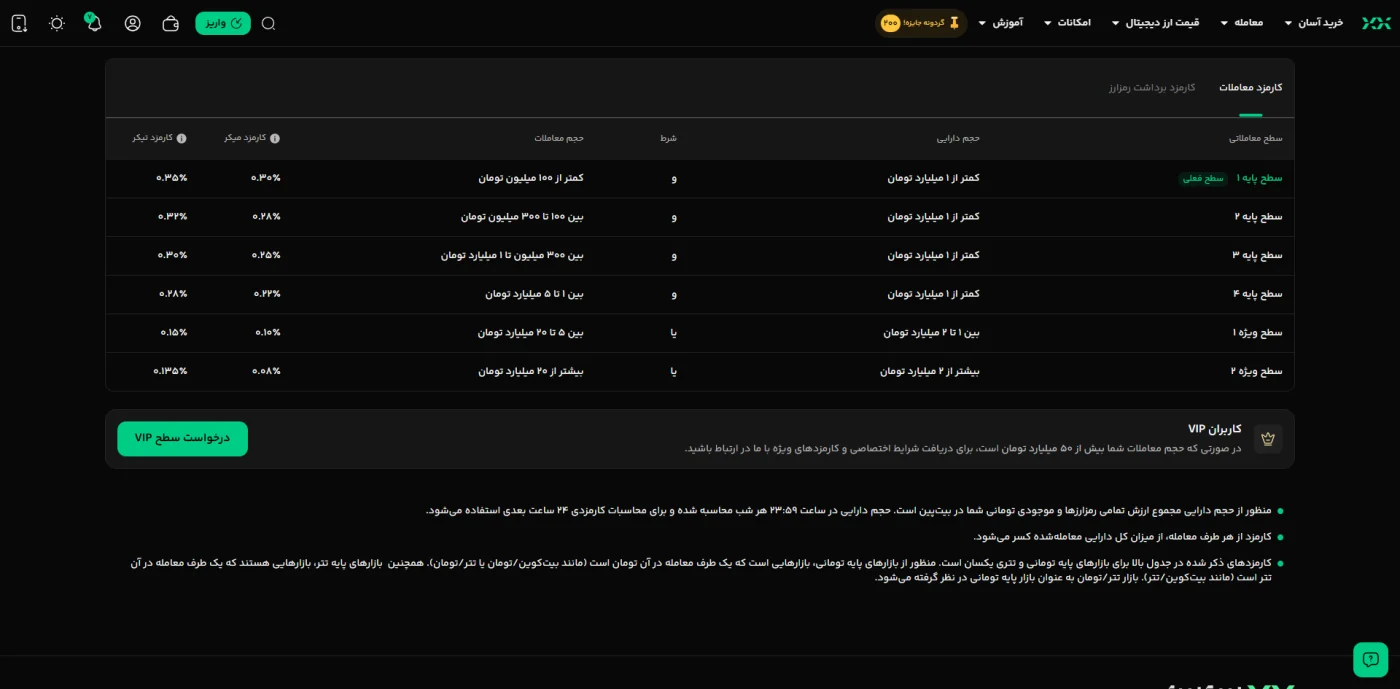Click بین ۳۰۰ میلیون تا ۱ میلیارد تومان cell

tap(512, 255)
